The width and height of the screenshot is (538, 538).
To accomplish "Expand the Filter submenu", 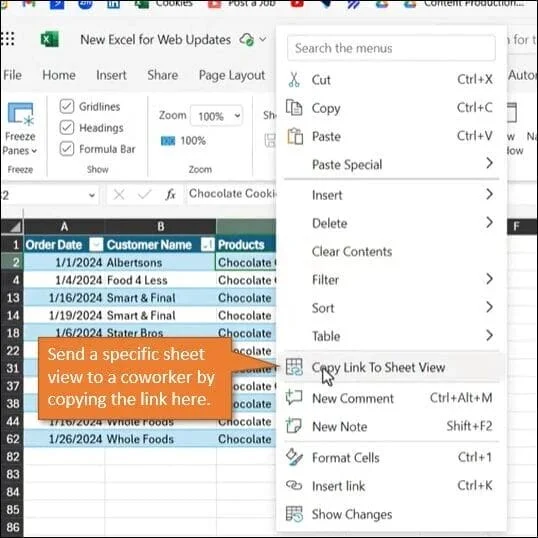I will coord(490,279).
